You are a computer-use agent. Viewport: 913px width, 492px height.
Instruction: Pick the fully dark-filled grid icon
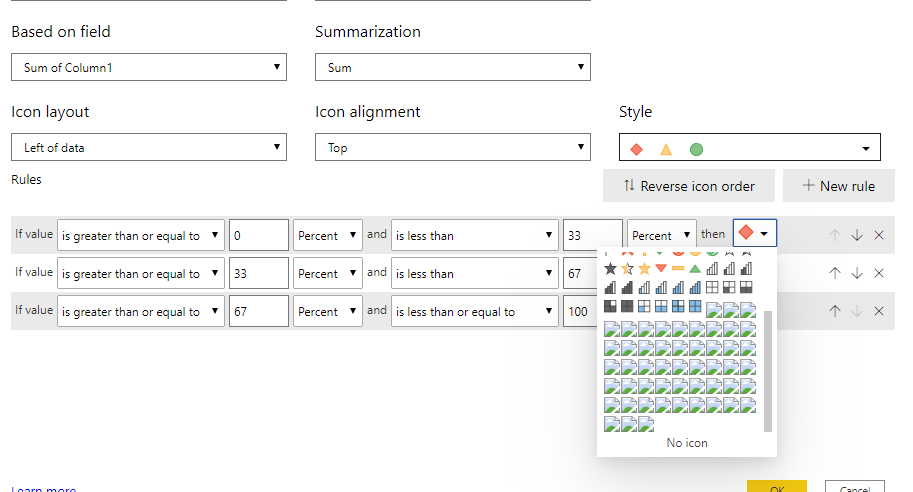coord(627,306)
